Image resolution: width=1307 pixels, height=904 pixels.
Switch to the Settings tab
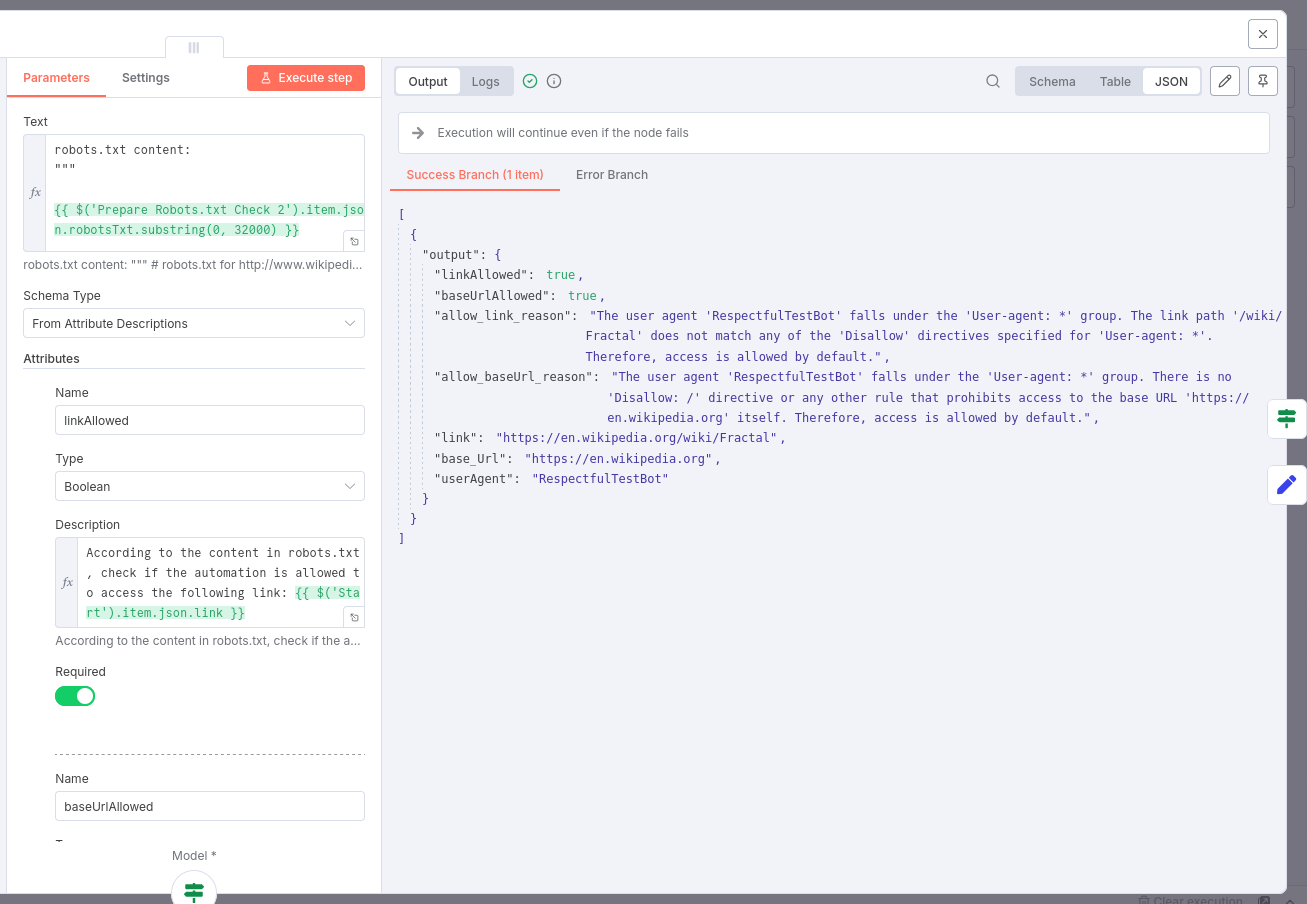[x=146, y=78]
